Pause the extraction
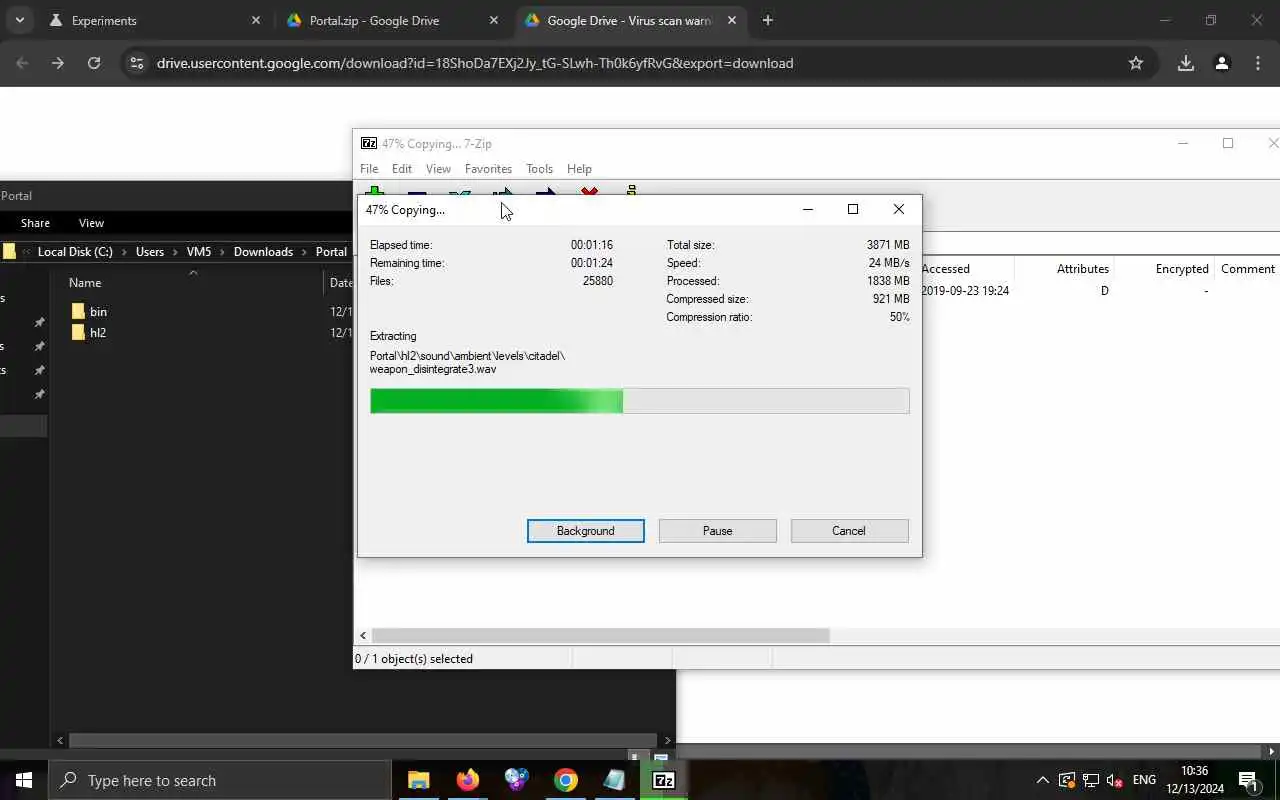Viewport: 1280px width, 800px height. [x=718, y=531]
